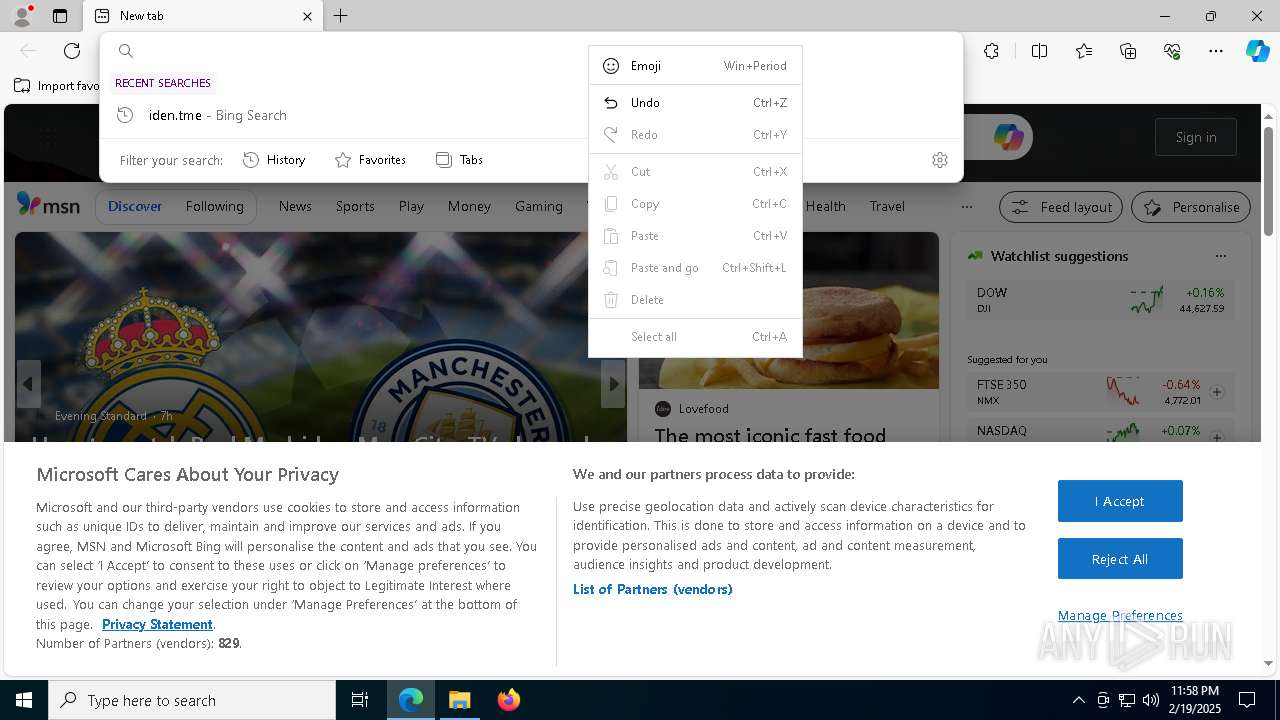Viewport: 1280px width, 720px height.
Task: Show hidden system tray icons
Action: (1078, 700)
